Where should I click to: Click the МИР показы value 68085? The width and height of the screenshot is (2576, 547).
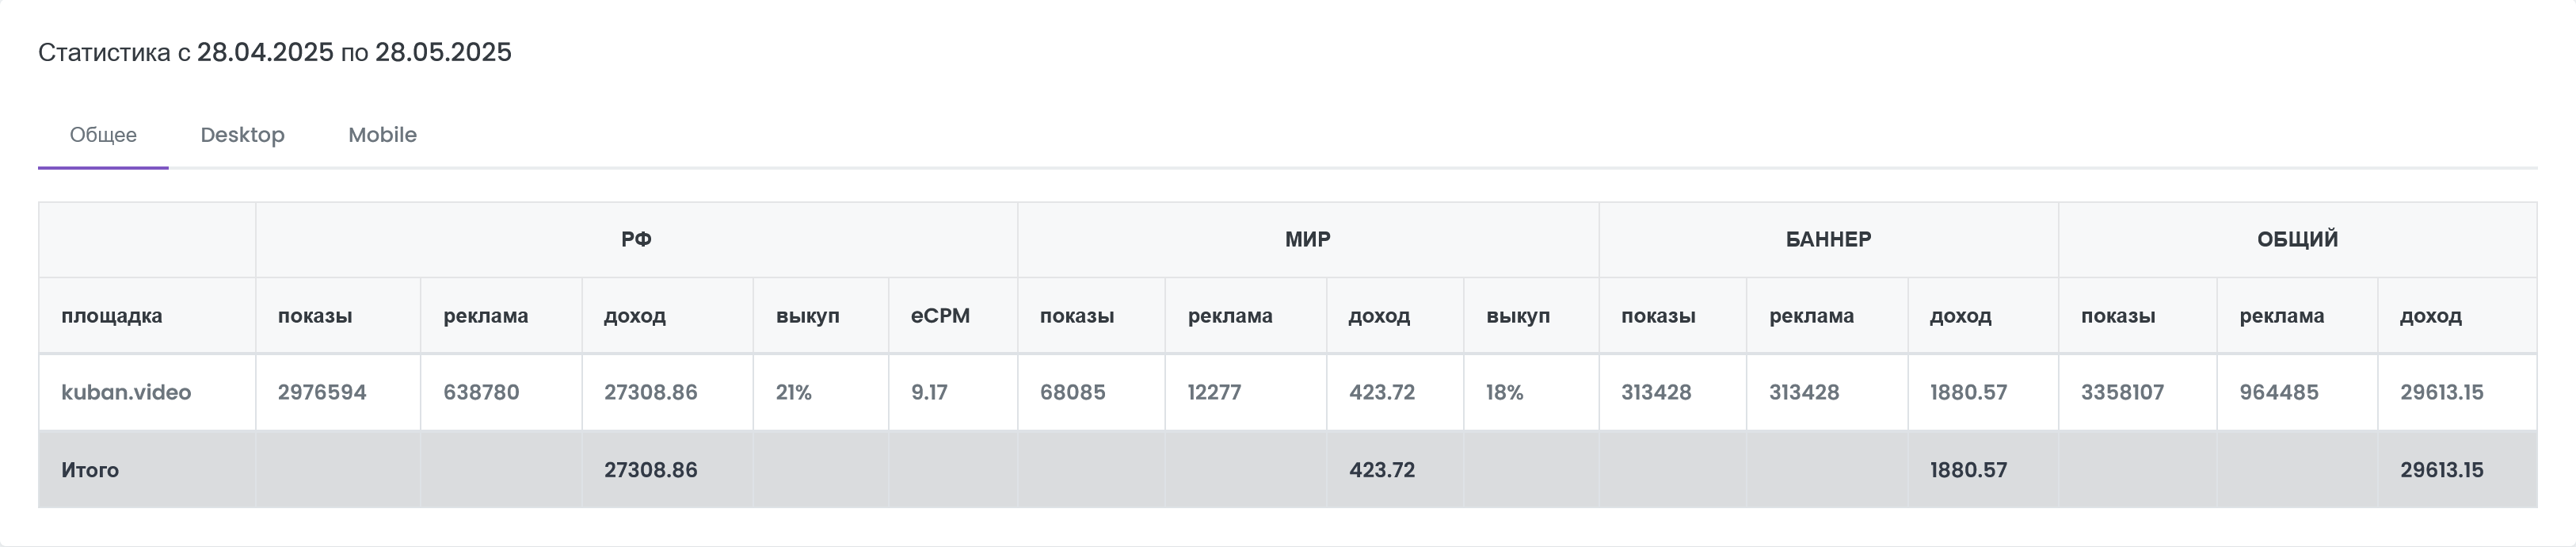[x=1072, y=392]
